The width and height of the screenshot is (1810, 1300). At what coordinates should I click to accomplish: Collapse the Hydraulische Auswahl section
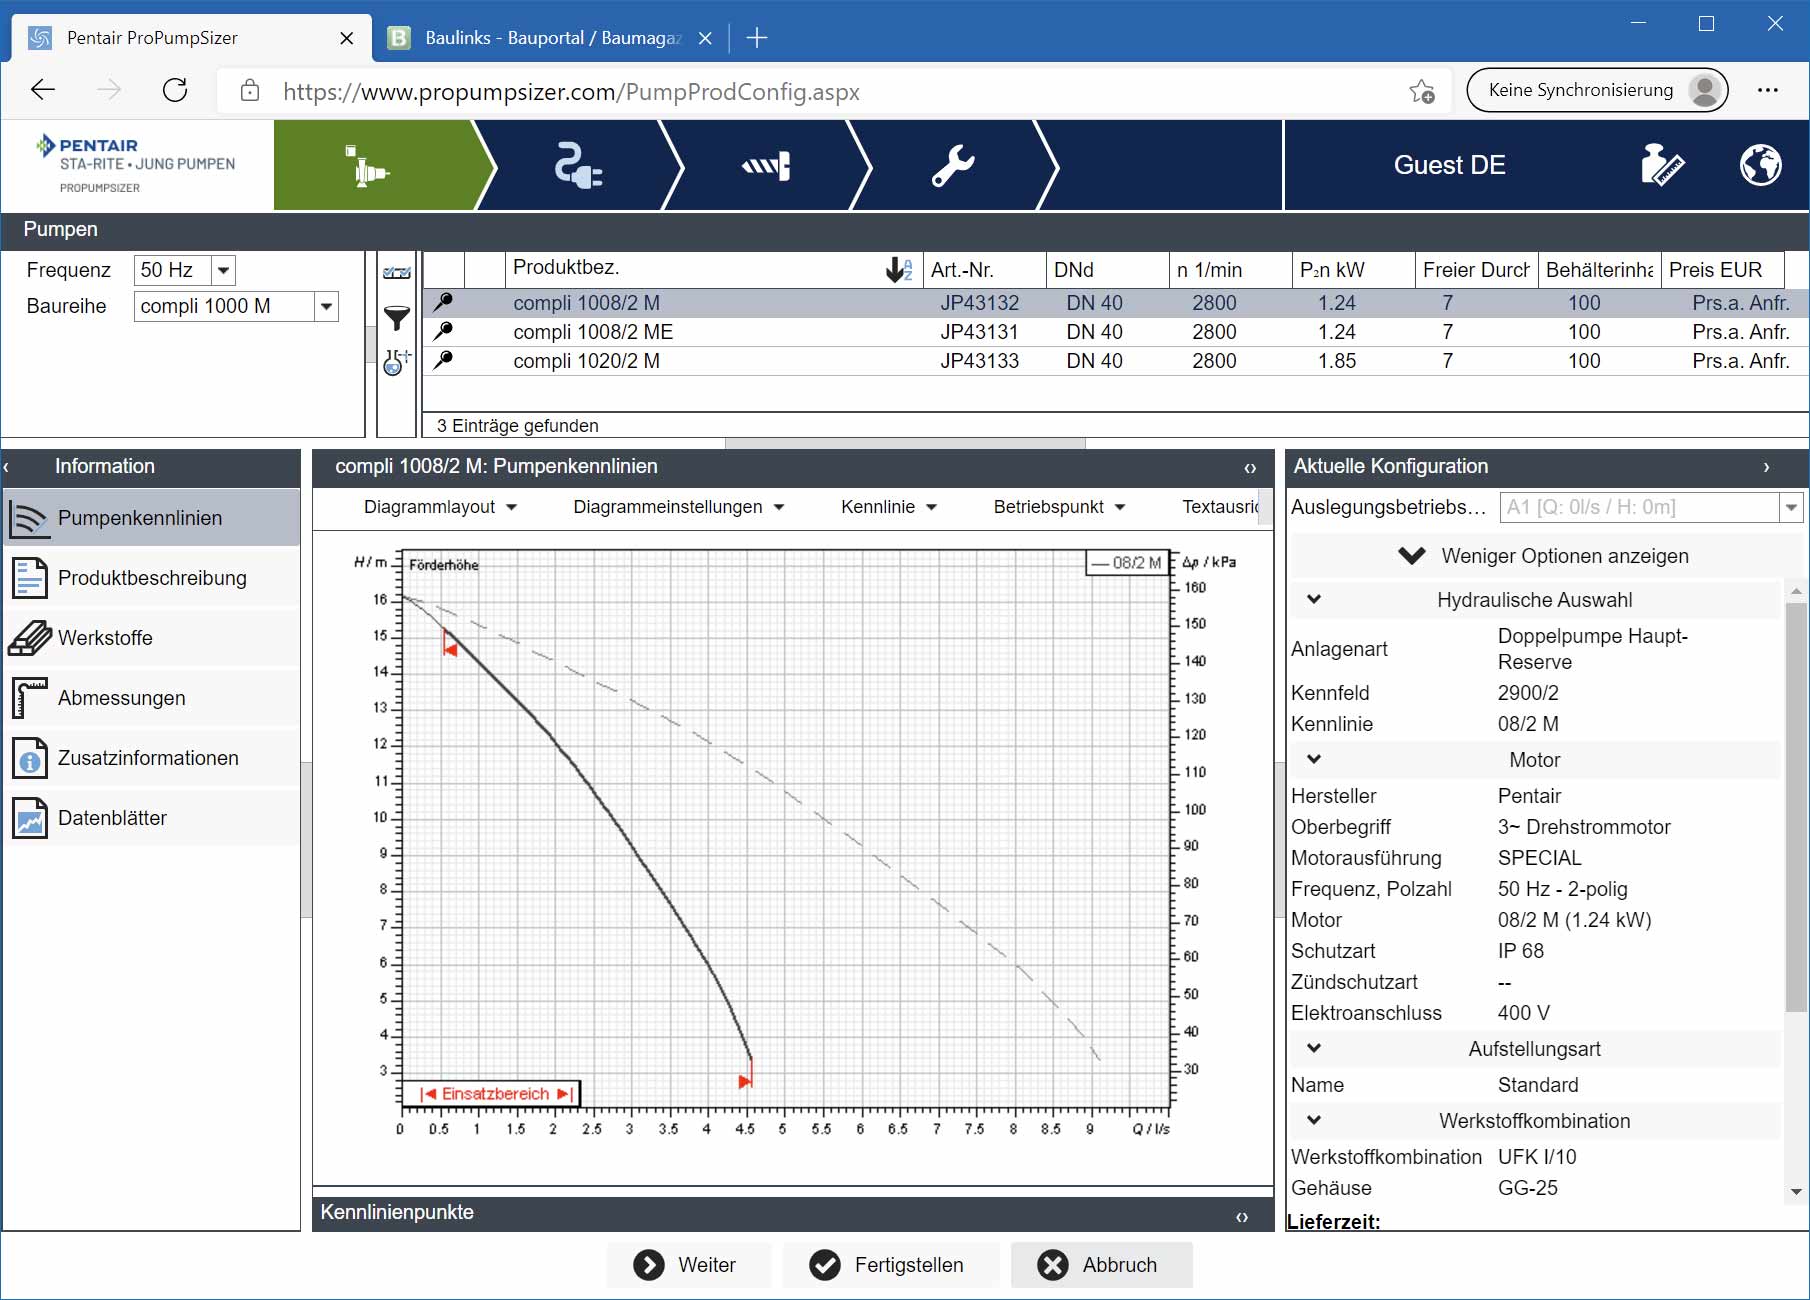coord(1314,599)
